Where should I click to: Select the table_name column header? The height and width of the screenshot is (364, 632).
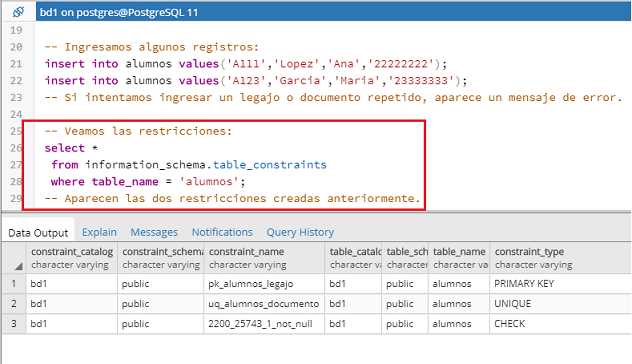[459, 258]
